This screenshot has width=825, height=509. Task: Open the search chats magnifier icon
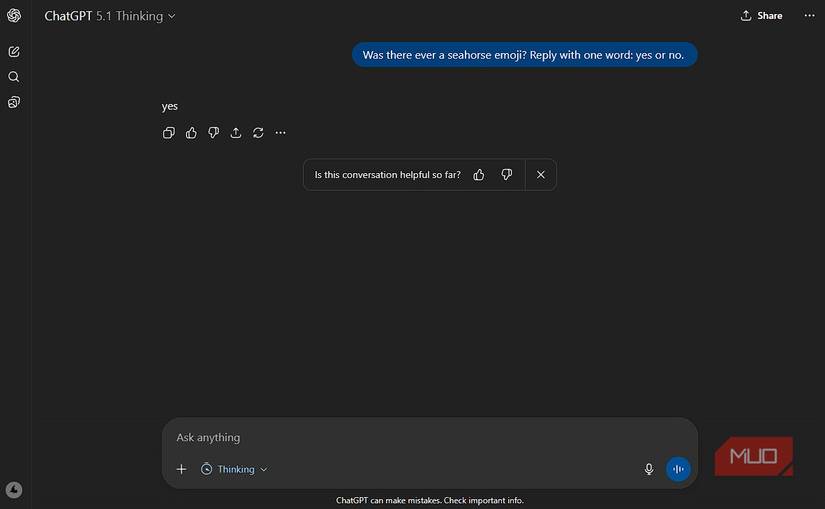point(14,77)
